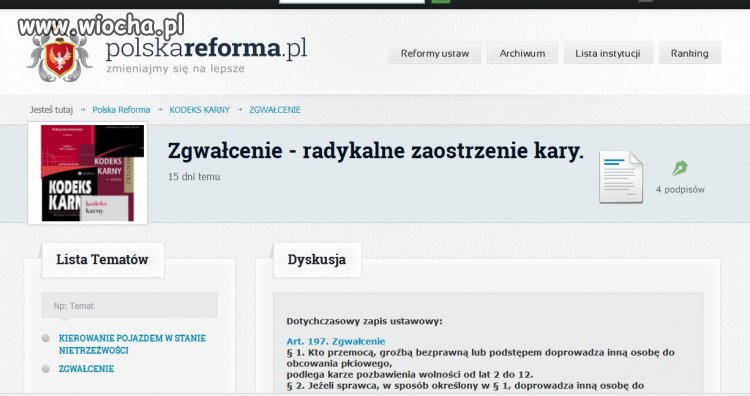Click bullet beside Kierowanie pojazdem topic
This screenshot has height=396, width=750.
point(46,338)
